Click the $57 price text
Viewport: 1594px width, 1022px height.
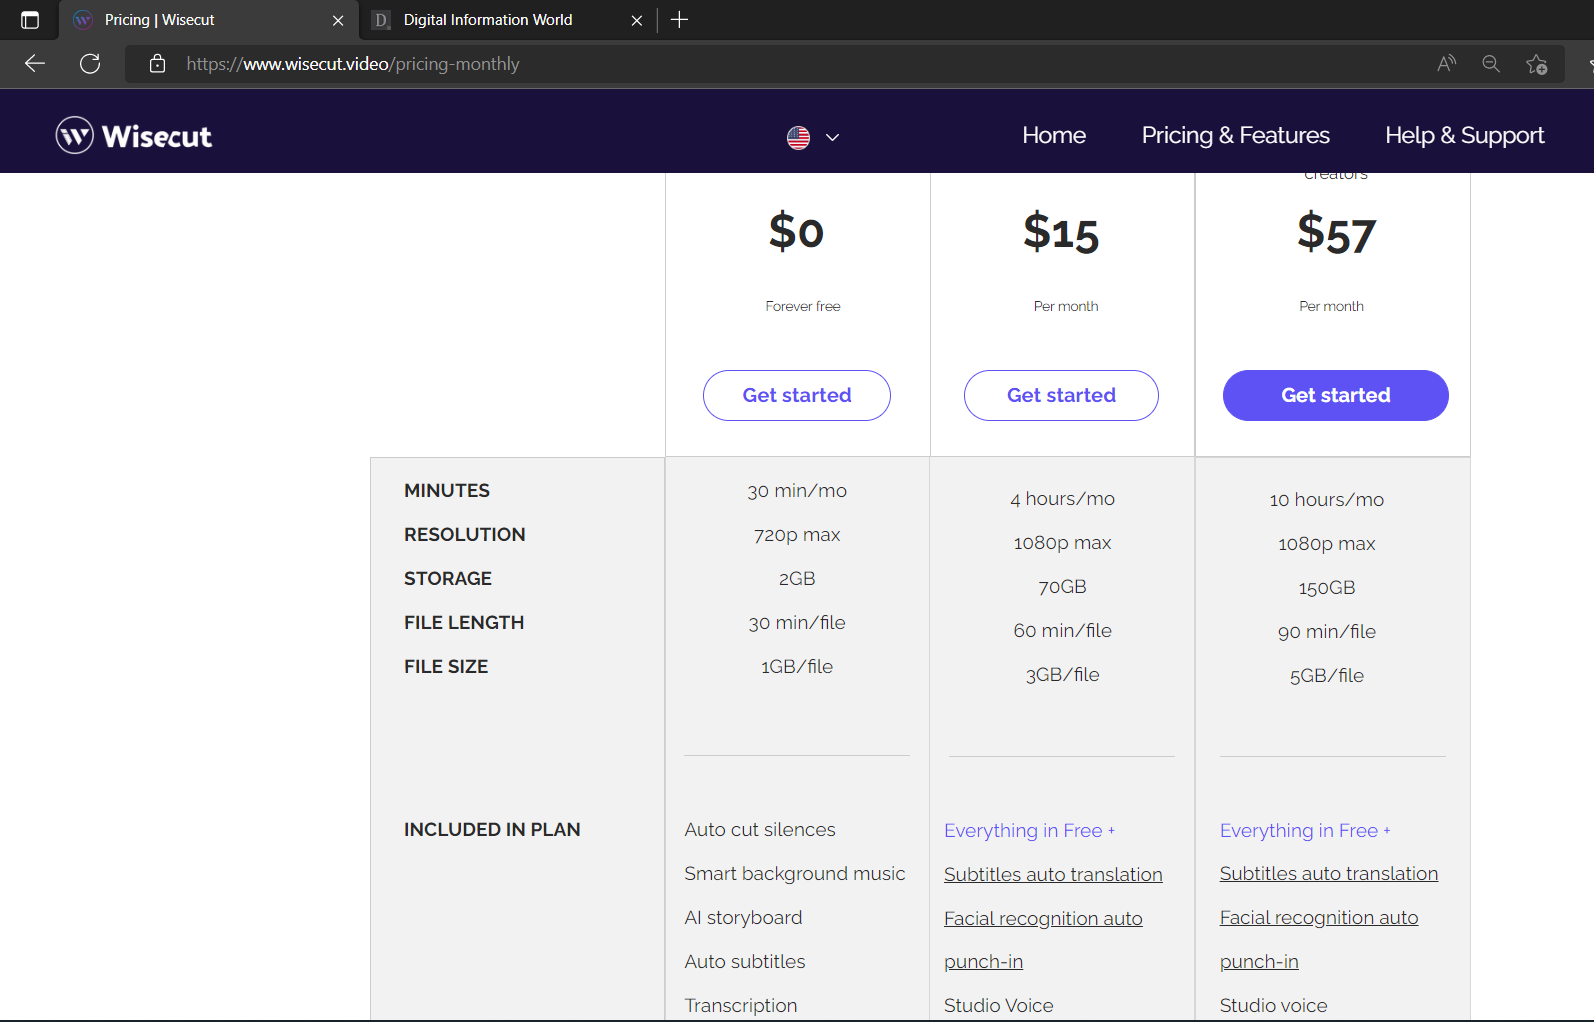click(1336, 233)
